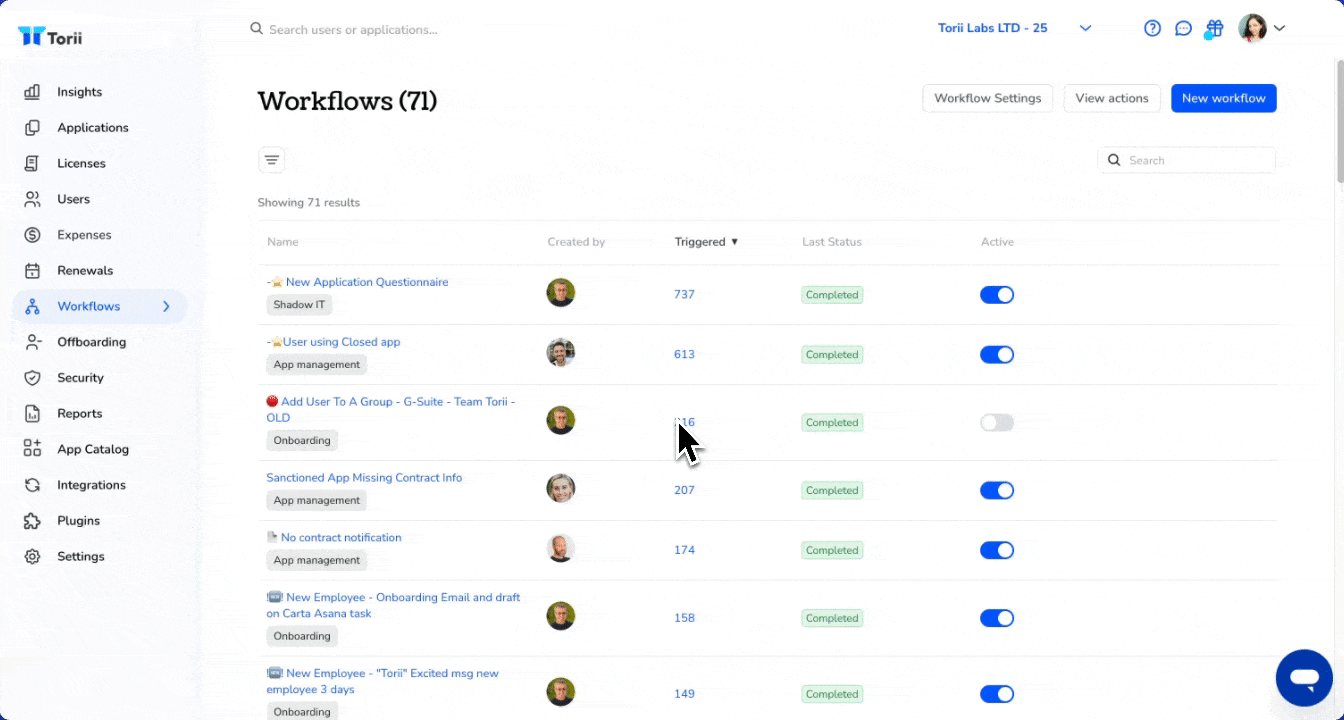This screenshot has height=720, width=1344.
Task: Open User using Closed app workflow
Action: [x=341, y=342]
